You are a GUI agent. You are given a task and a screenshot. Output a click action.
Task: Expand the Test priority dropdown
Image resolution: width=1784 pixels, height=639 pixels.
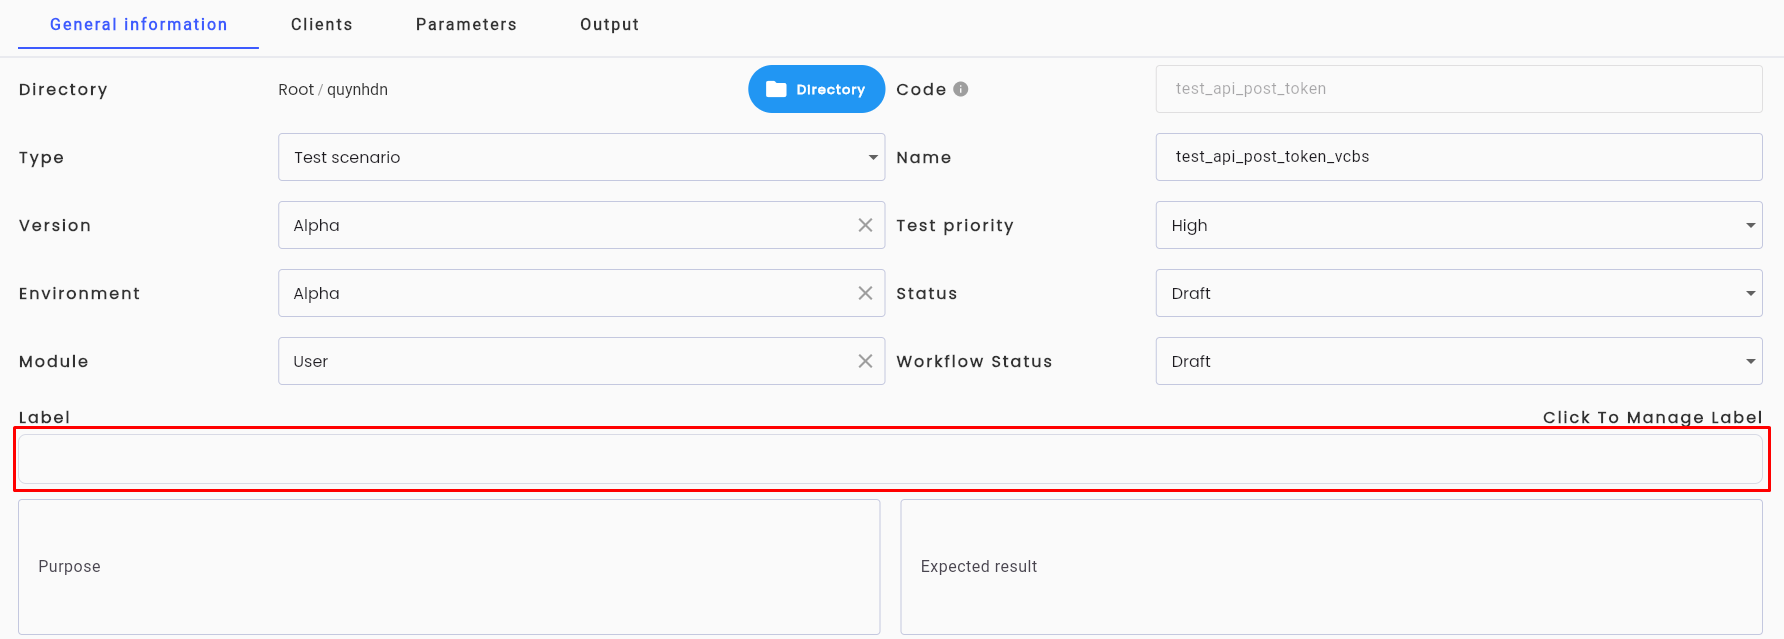pyautogui.click(x=1459, y=225)
